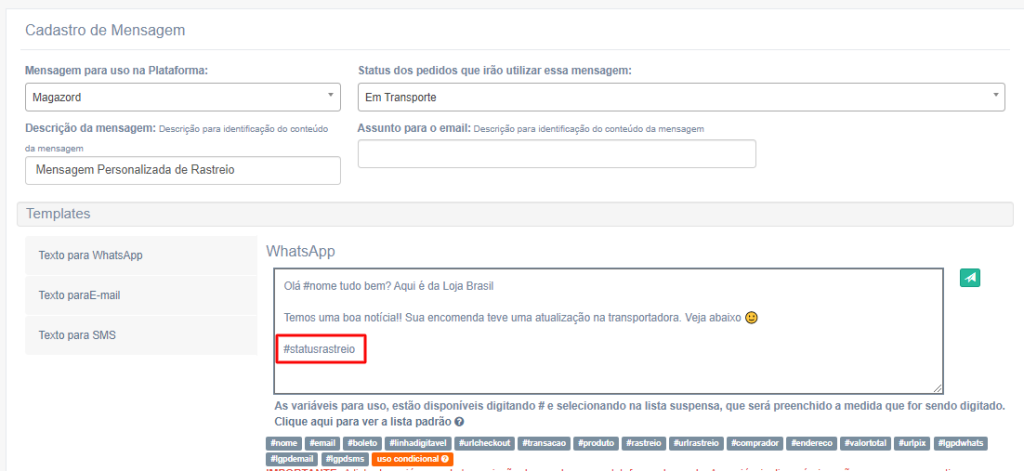This screenshot has width=1024, height=471.
Task: Click the 'Cadastro de Mensagem' heading
Action: click(105, 30)
